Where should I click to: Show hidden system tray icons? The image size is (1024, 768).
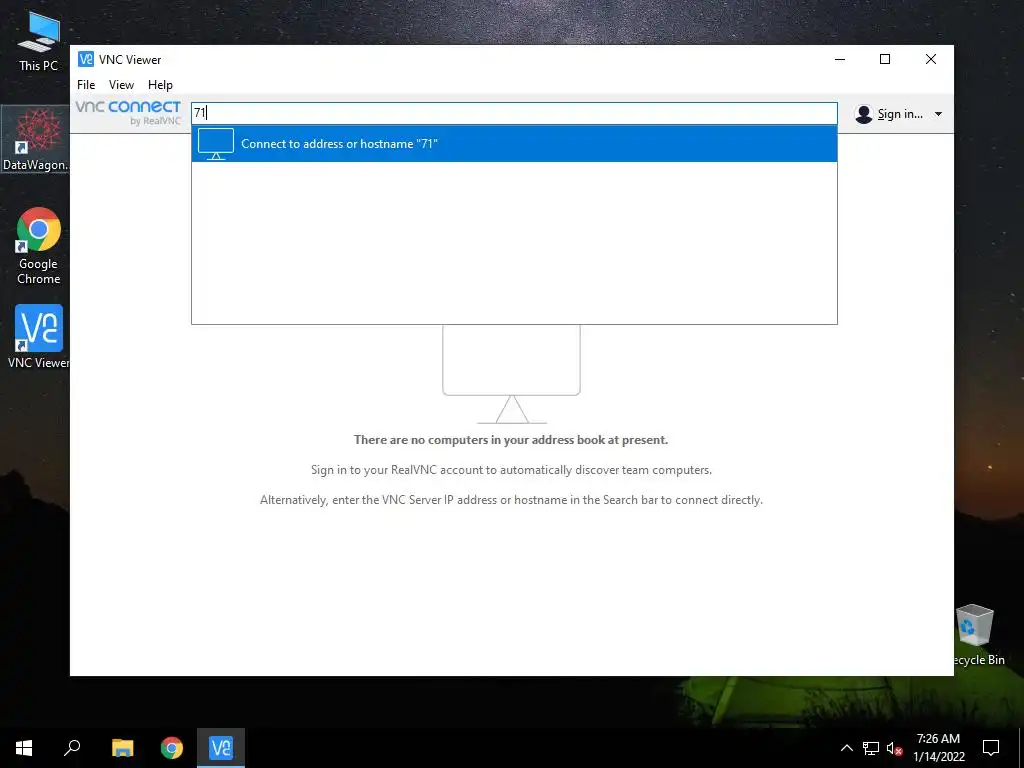click(846, 748)
